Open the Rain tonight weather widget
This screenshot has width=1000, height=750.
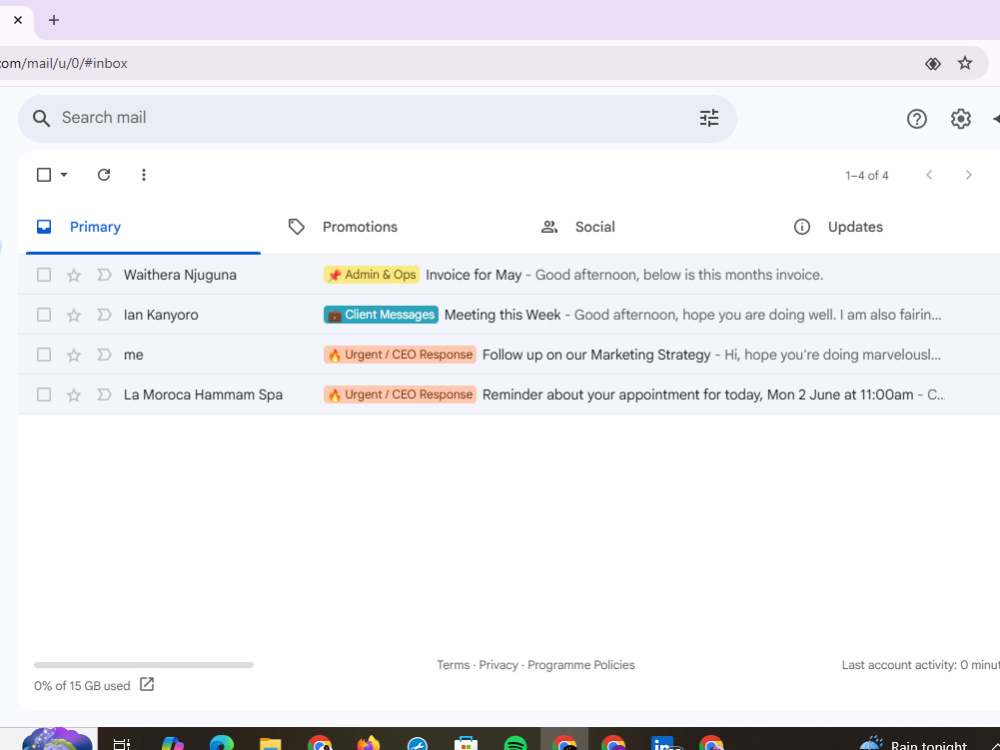click(913, 744)
